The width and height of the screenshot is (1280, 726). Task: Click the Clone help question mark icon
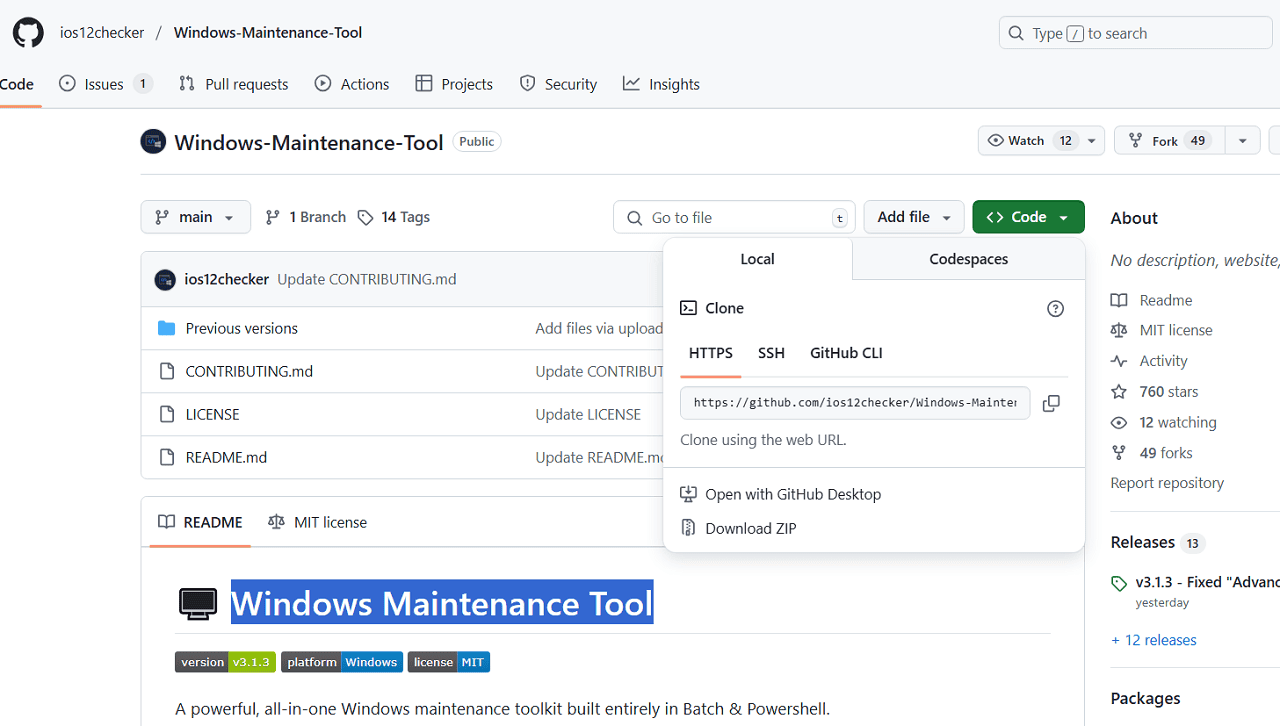click(1055, 309)
